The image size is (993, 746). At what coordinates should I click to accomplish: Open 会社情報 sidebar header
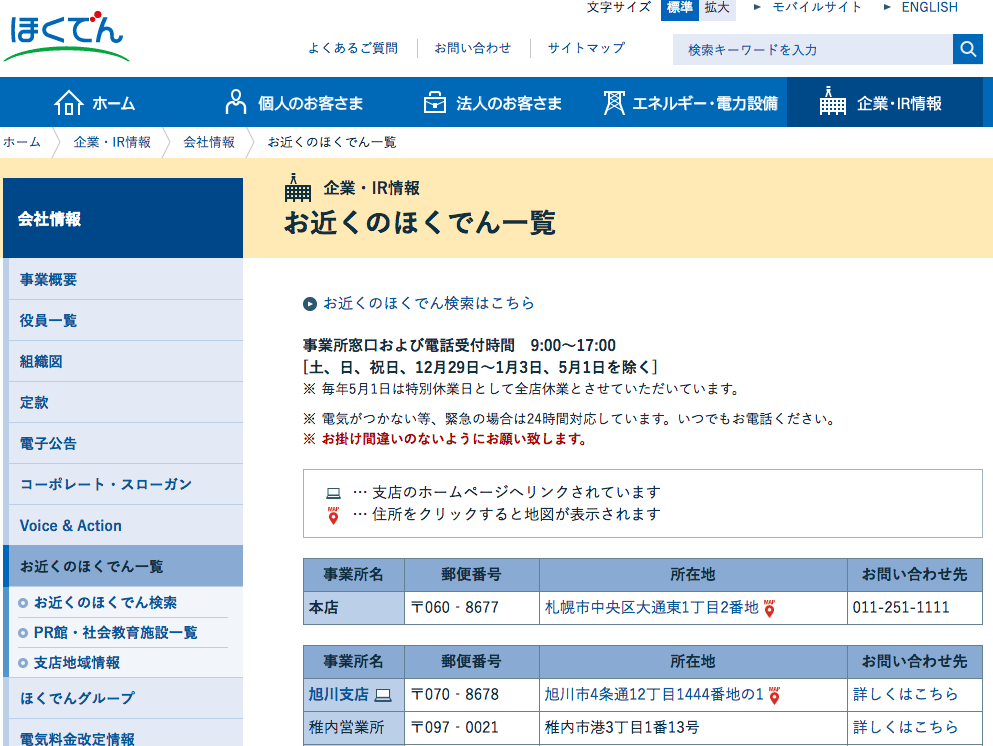tap(123, 218)
